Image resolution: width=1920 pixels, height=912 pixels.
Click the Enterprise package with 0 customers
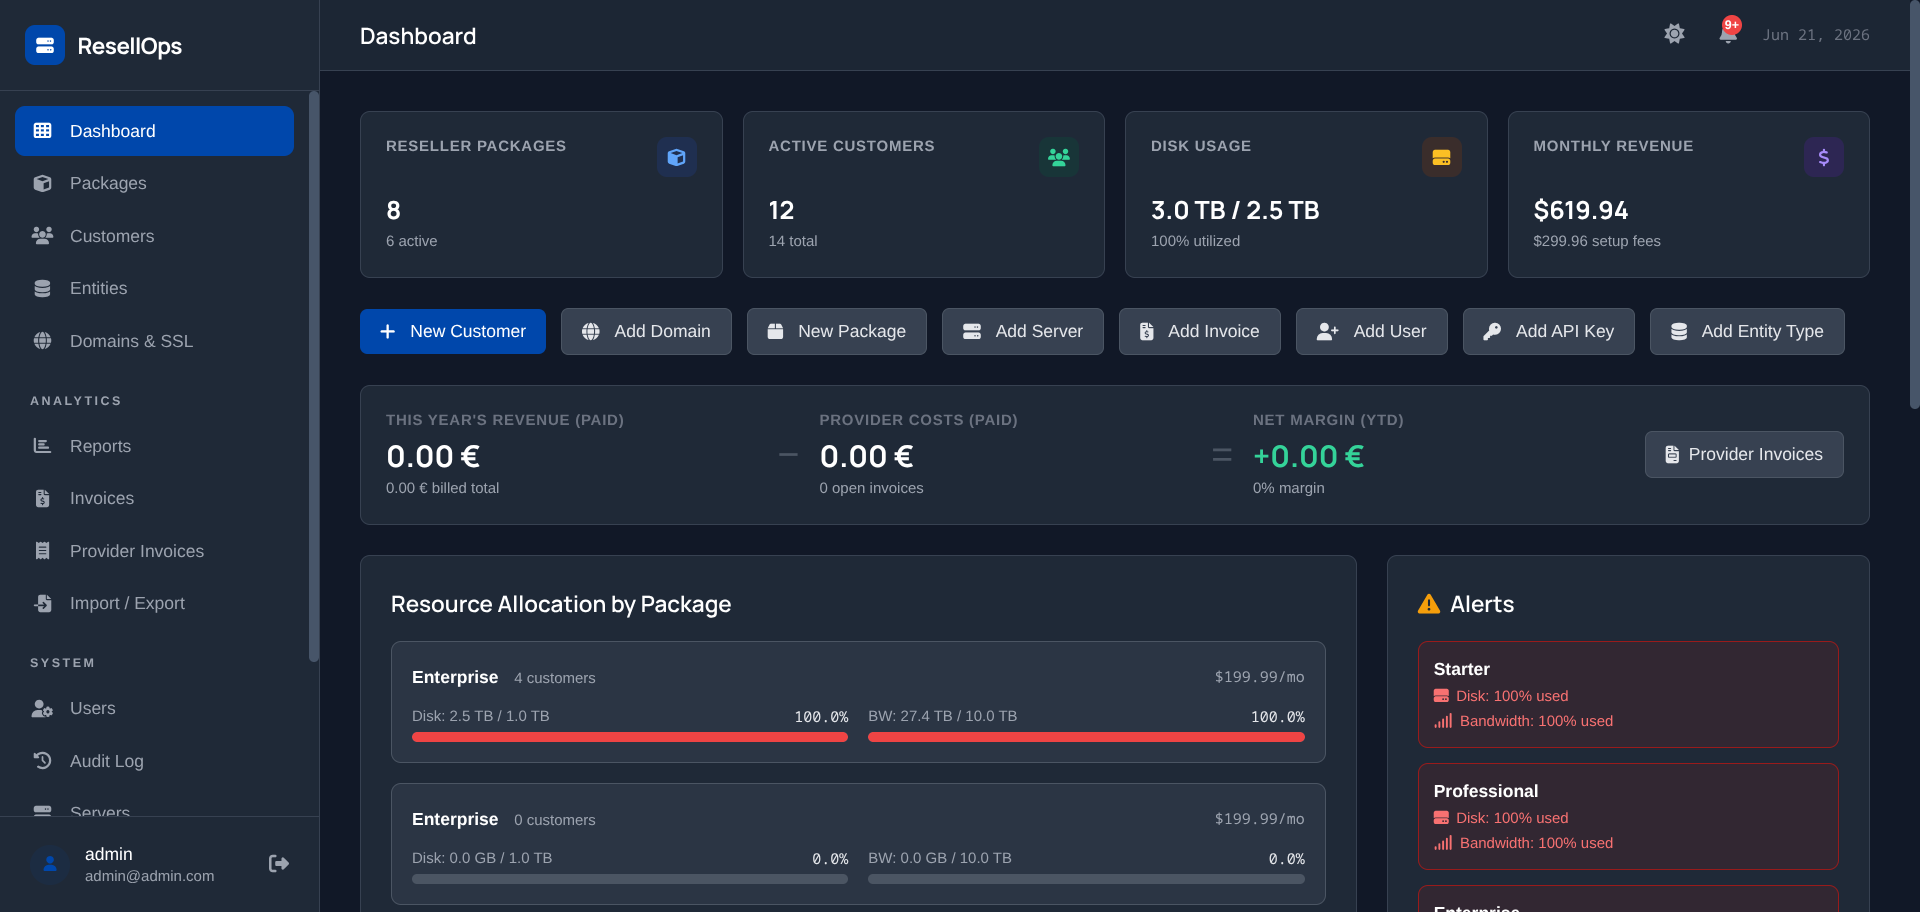[x=858, y=844]
